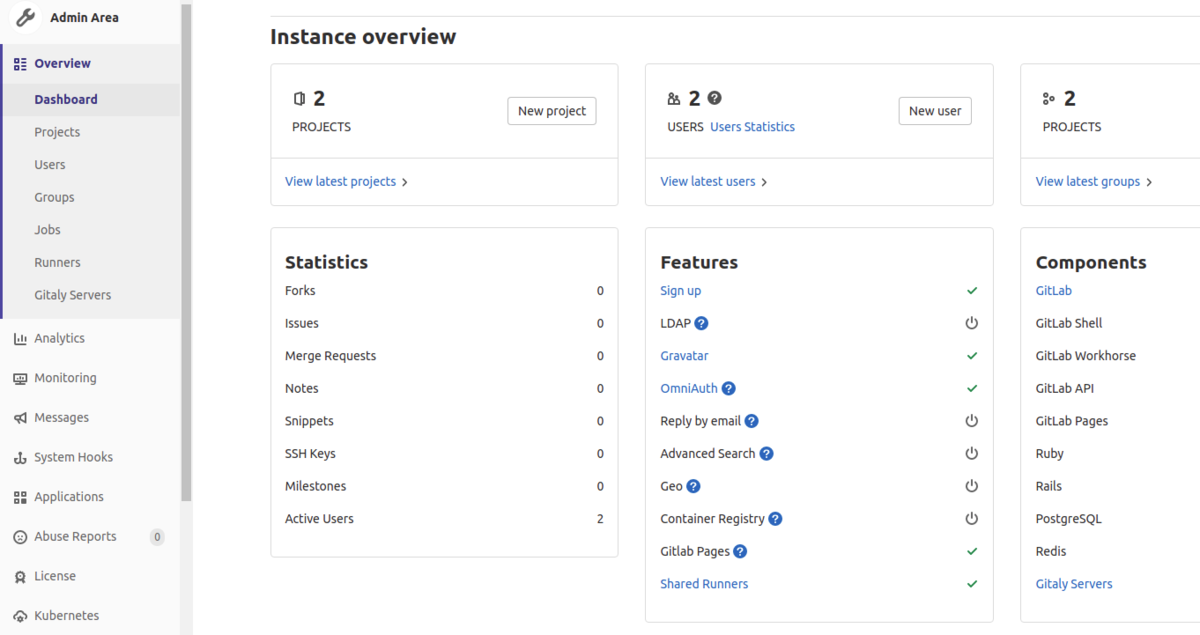Viewport: 1200px width, 635px height.
Task: Click the Messages megaphone icon
Action: coord(20,418)
